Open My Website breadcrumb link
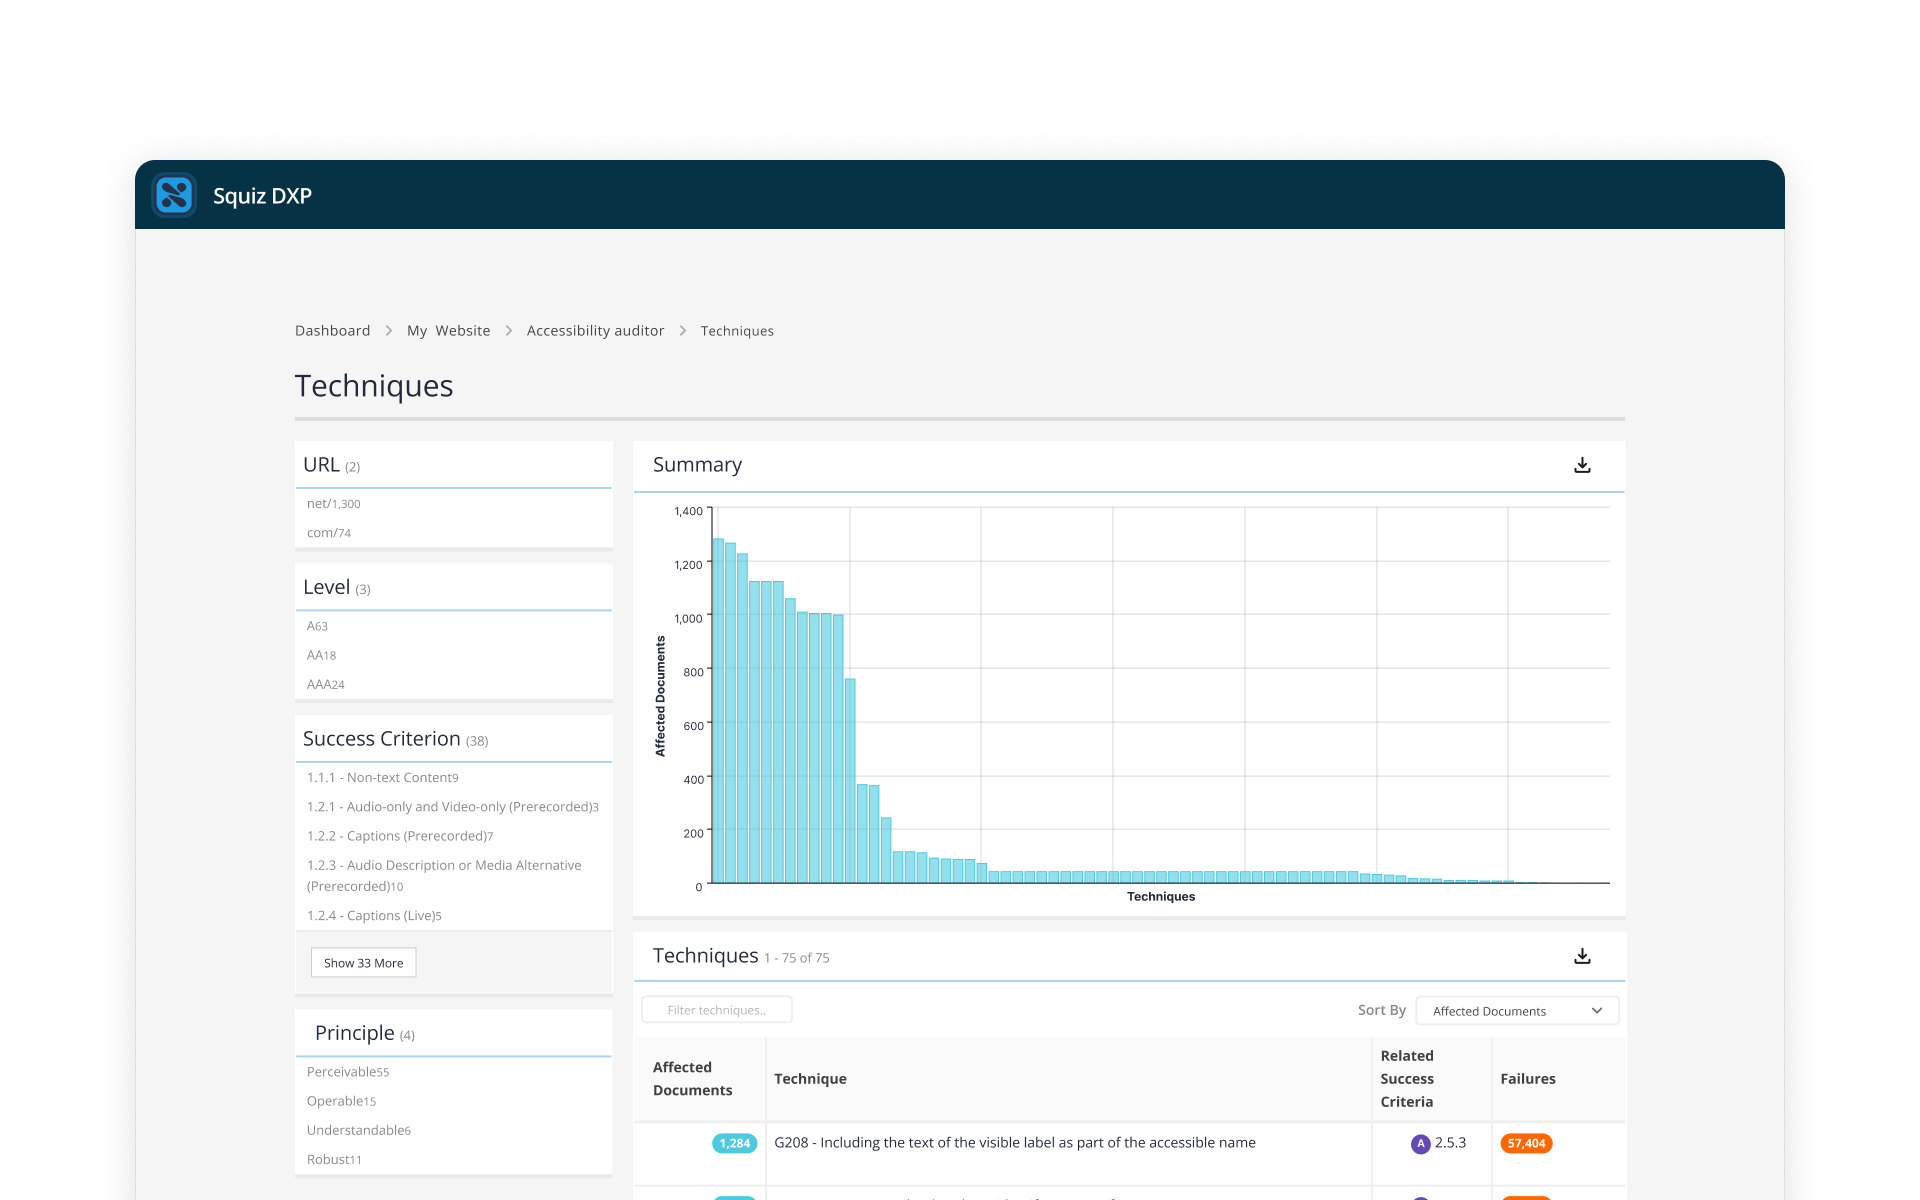The height and width of the screenshot is (1200, 1920). (x=448, y=331)
